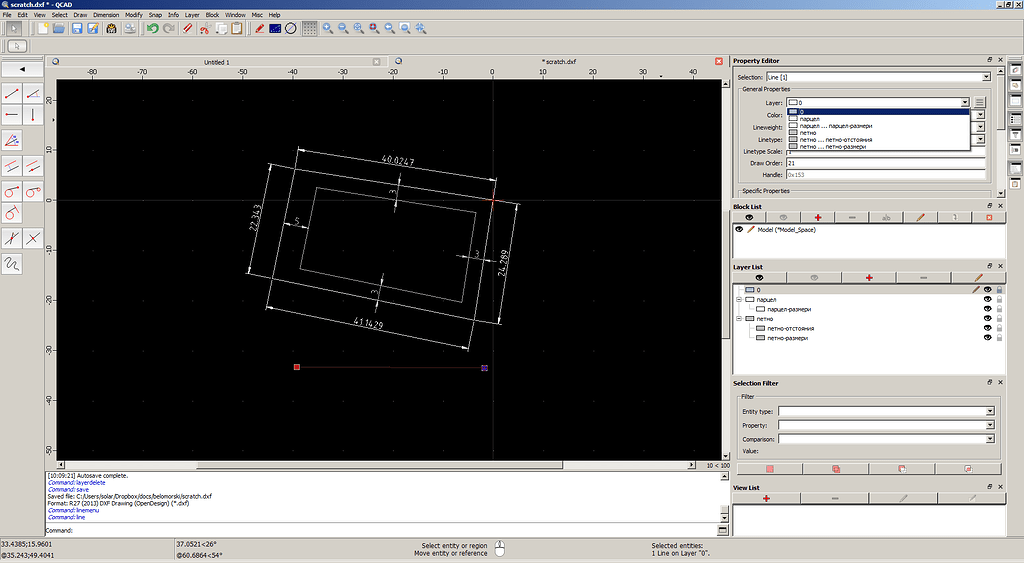Select the Line with Angle tool
The width and height of the screenshot is (1024, 563).
pos(33,93)
